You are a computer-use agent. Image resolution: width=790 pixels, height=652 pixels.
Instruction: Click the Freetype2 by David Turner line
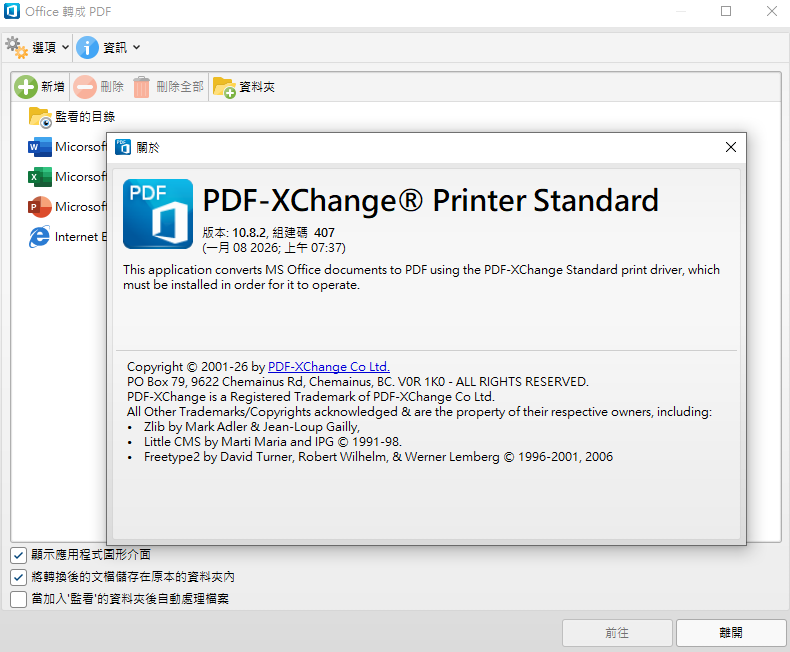pos(378,457)
